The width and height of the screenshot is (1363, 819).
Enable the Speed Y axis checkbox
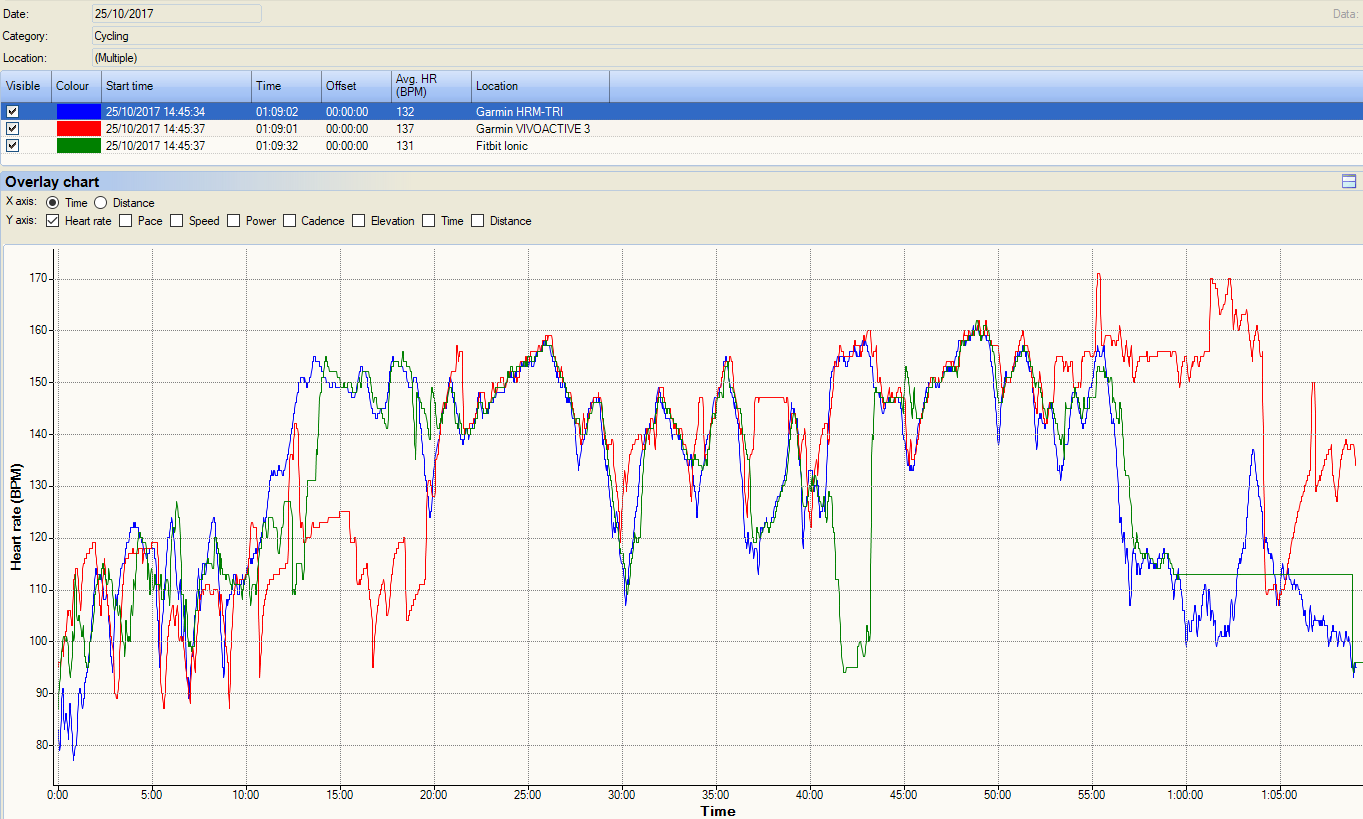[177, 221]
